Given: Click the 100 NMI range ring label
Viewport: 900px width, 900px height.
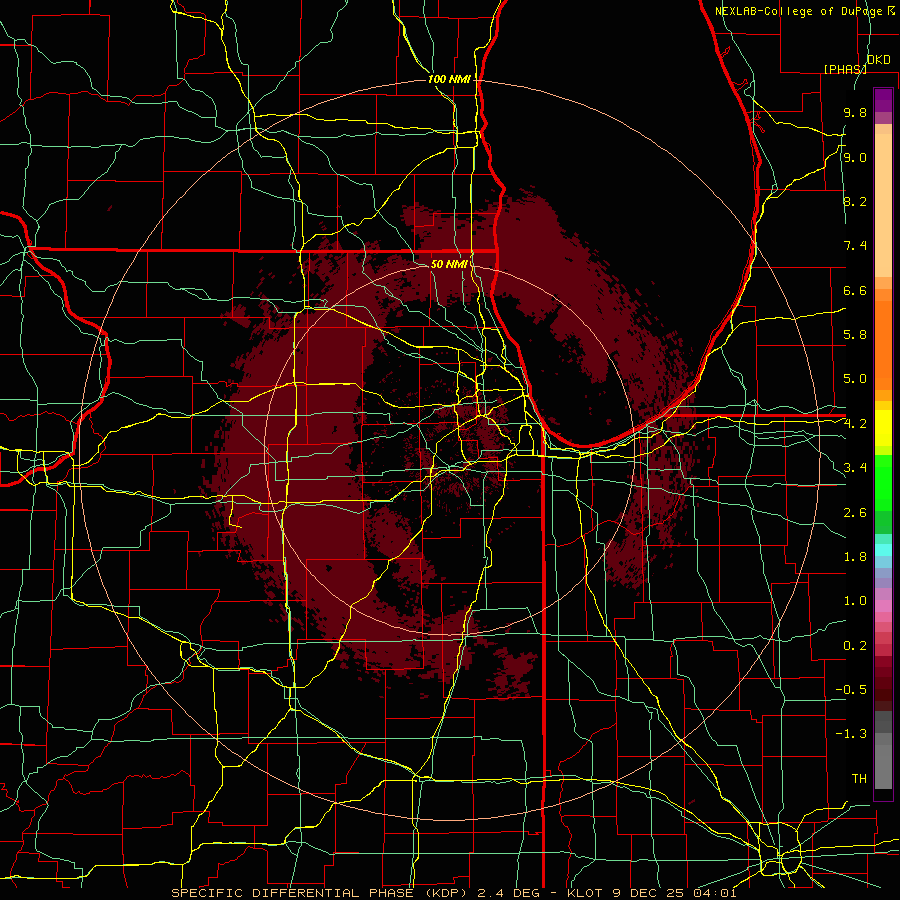Looking at the screenshot, I should tap(449, 79).
